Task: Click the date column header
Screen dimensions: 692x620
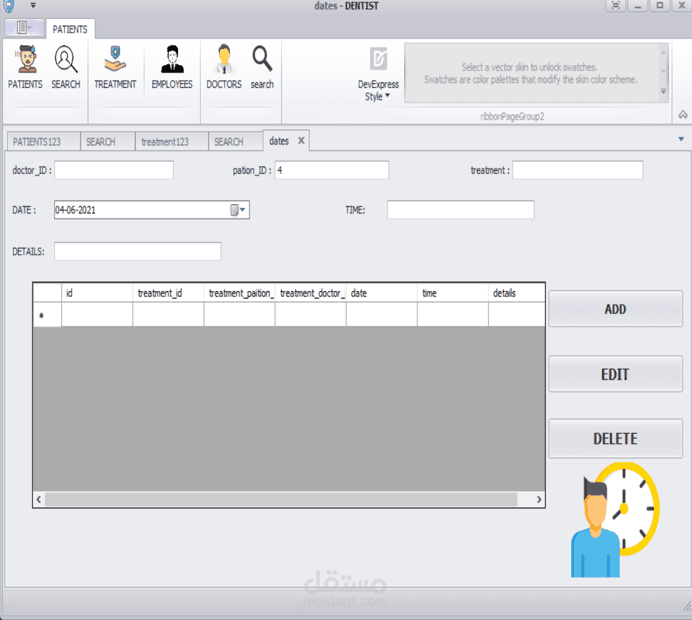Action: click(381, 293)
